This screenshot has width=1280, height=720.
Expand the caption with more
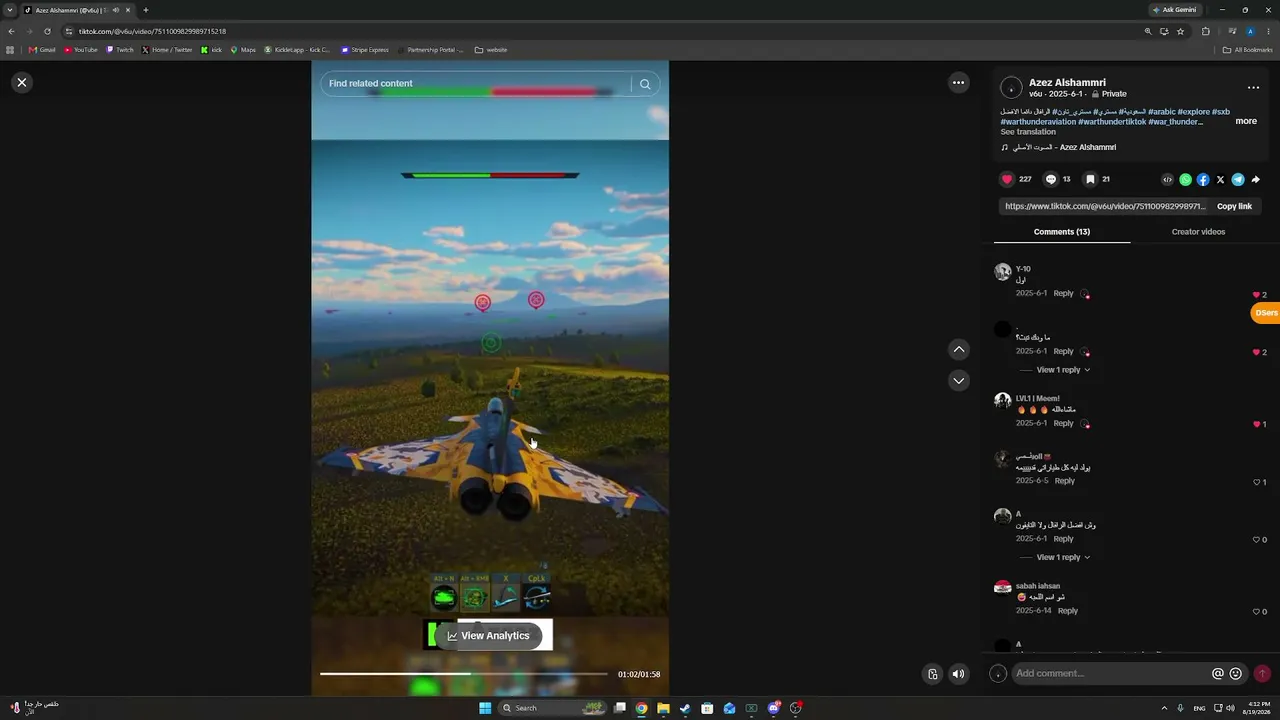click(x=1246, y=121)
